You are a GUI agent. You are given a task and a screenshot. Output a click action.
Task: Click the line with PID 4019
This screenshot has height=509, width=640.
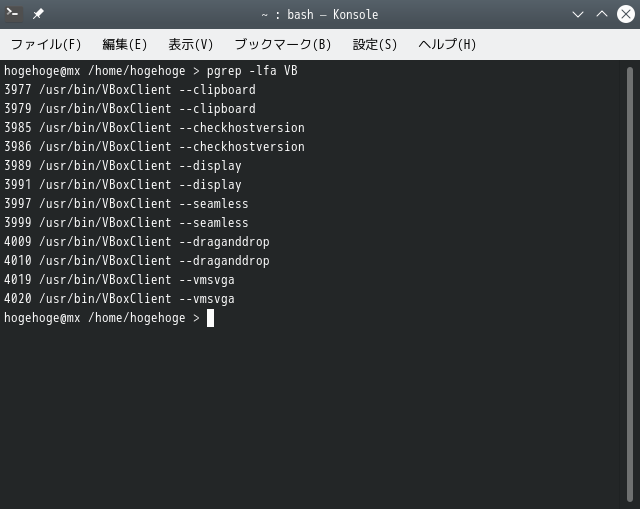tap(119, 280)
